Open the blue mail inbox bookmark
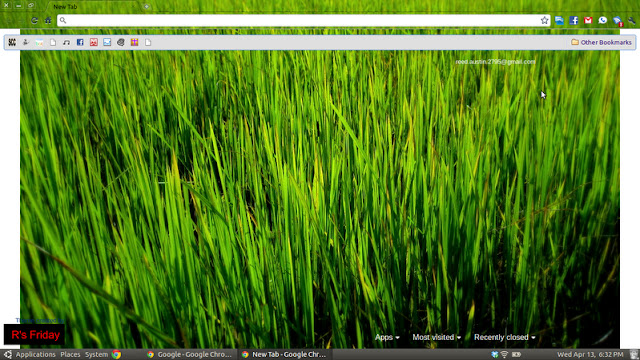This screenshot has height=360, width=640. (107, 42)
